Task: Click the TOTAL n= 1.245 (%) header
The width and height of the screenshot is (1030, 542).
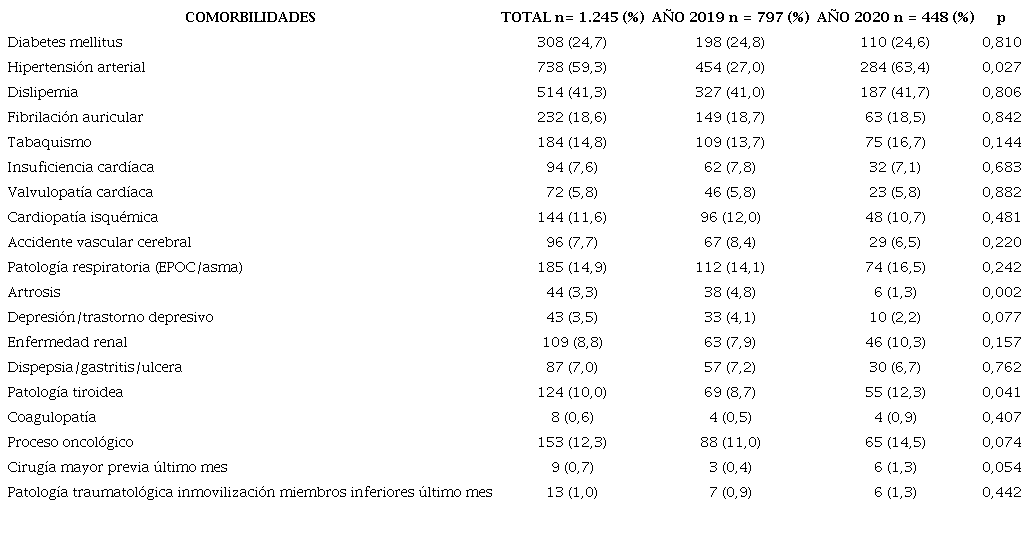Action: [x=572, y=17]
